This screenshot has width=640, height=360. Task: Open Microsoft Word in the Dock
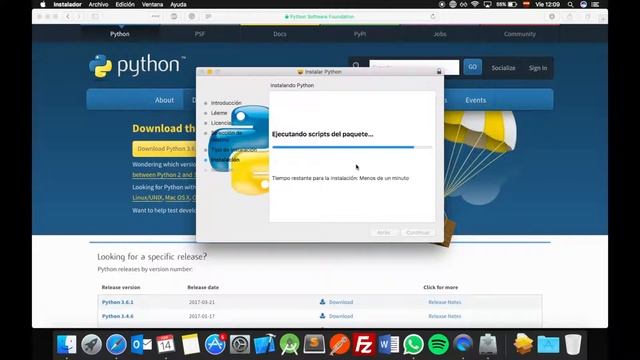pos(389,344)
